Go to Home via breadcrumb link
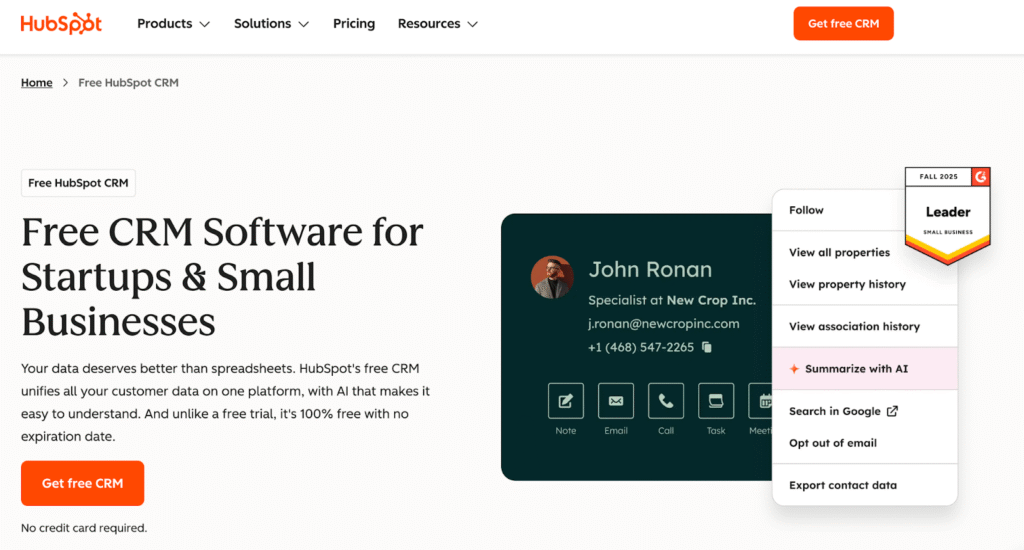The width and height of the screenshot is (1024, 550). (37, 83)
